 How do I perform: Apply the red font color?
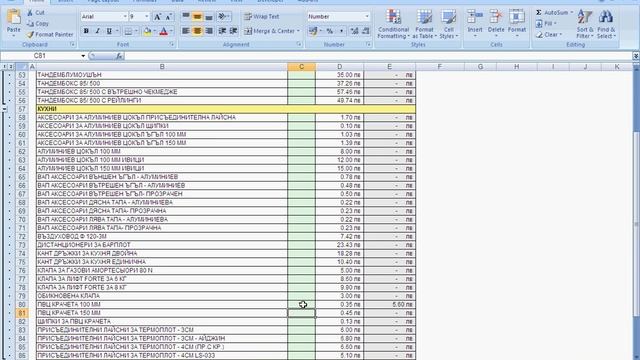click(x=164, y=31)
